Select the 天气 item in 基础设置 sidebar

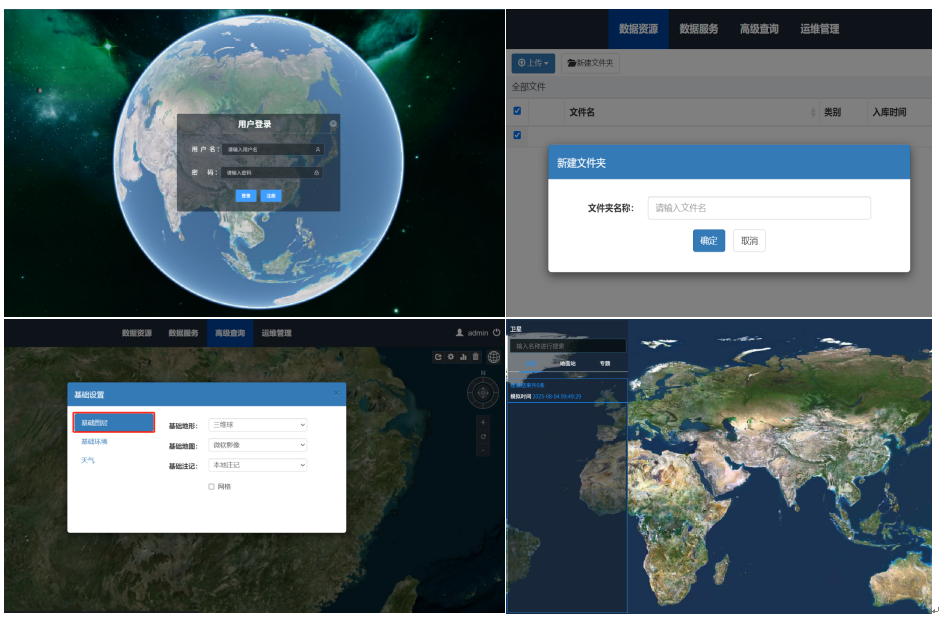[88, 460]
